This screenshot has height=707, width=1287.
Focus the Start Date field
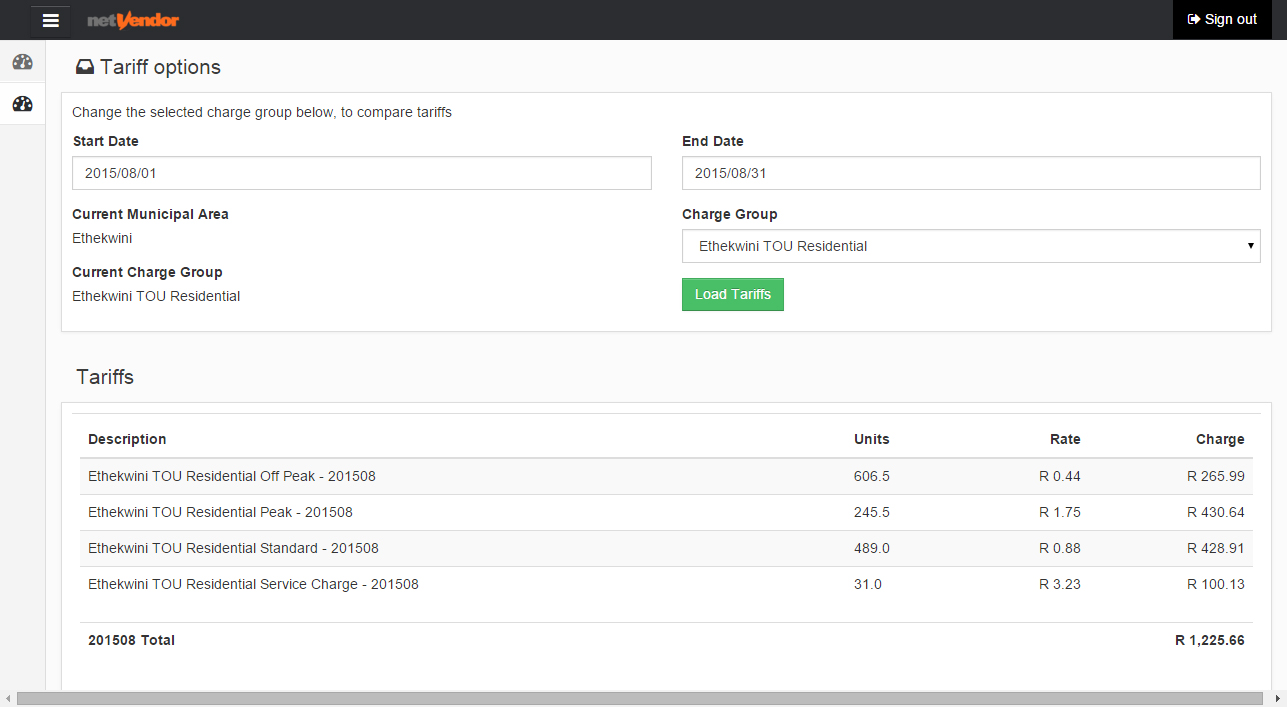point(362,173)
